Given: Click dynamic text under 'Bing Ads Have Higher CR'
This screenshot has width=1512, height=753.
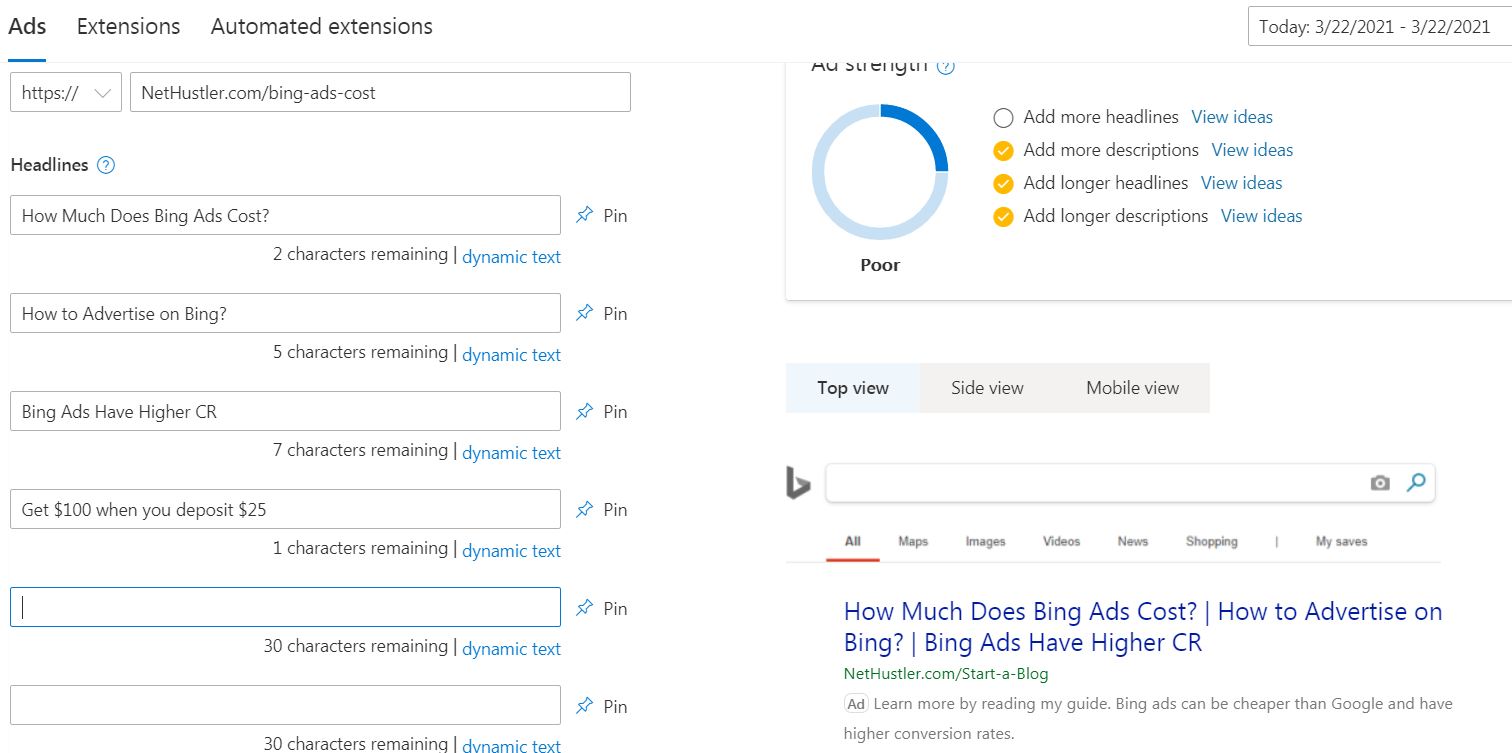Looking at the screenshot, I should 511,453.
